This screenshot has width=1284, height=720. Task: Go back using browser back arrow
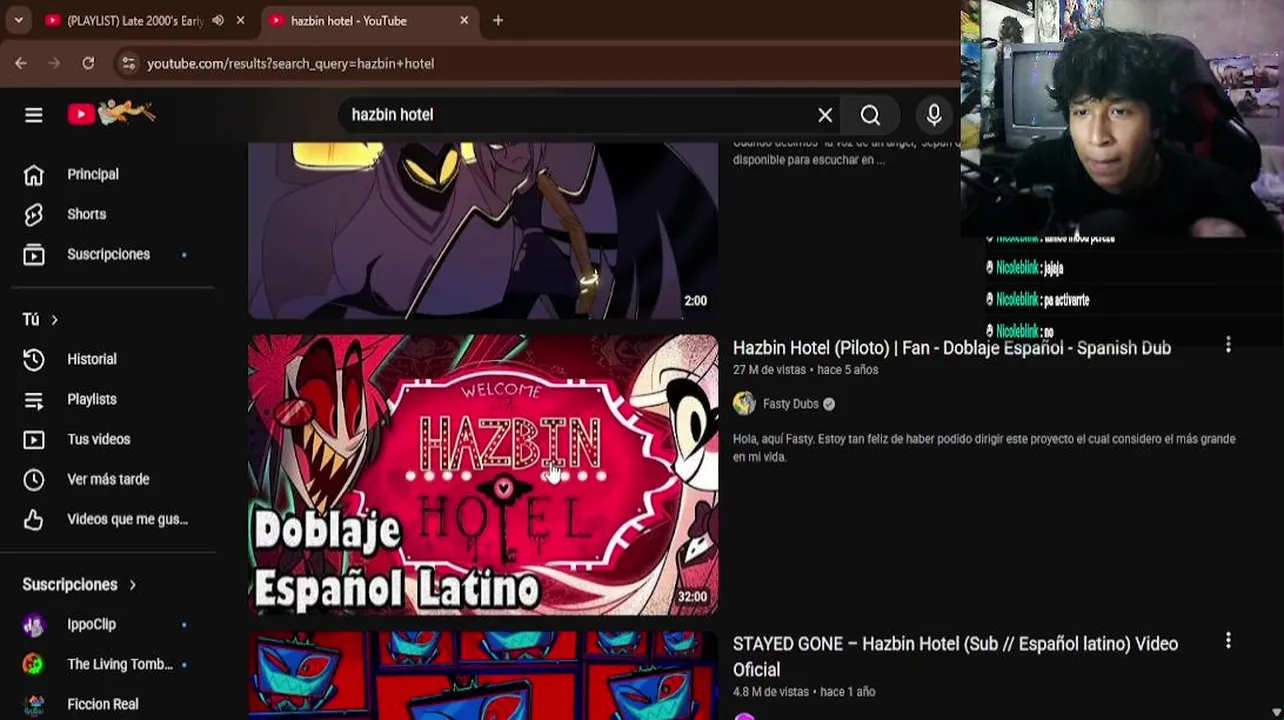point(21,63)
